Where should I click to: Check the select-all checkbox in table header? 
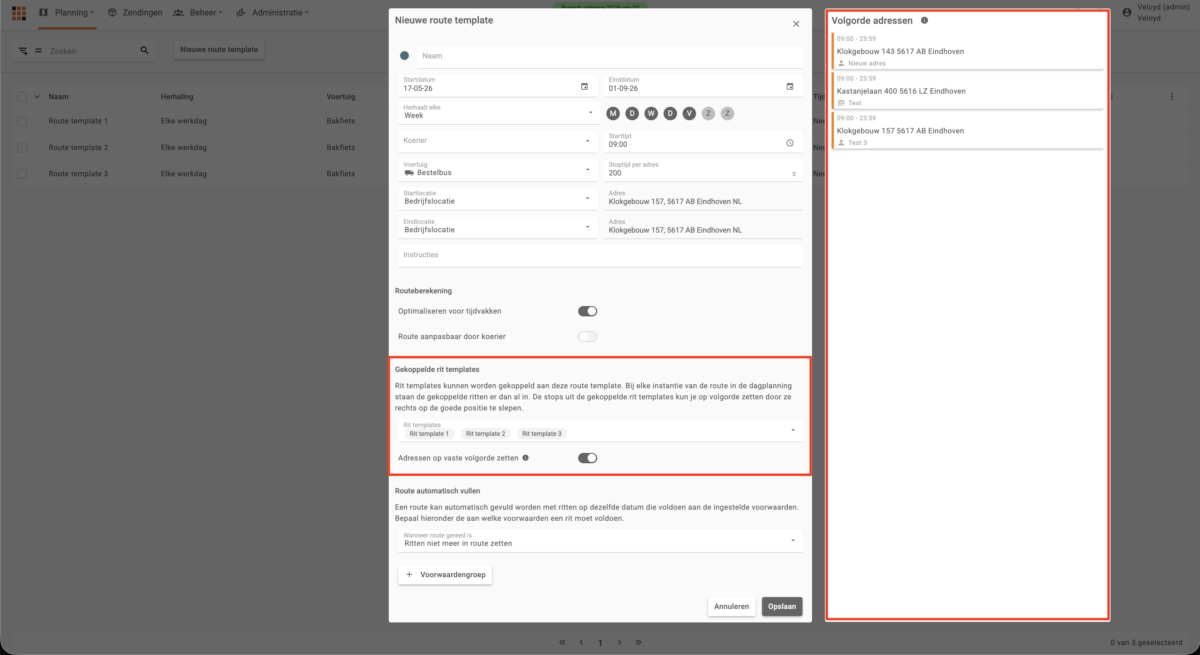click(22, 96)
